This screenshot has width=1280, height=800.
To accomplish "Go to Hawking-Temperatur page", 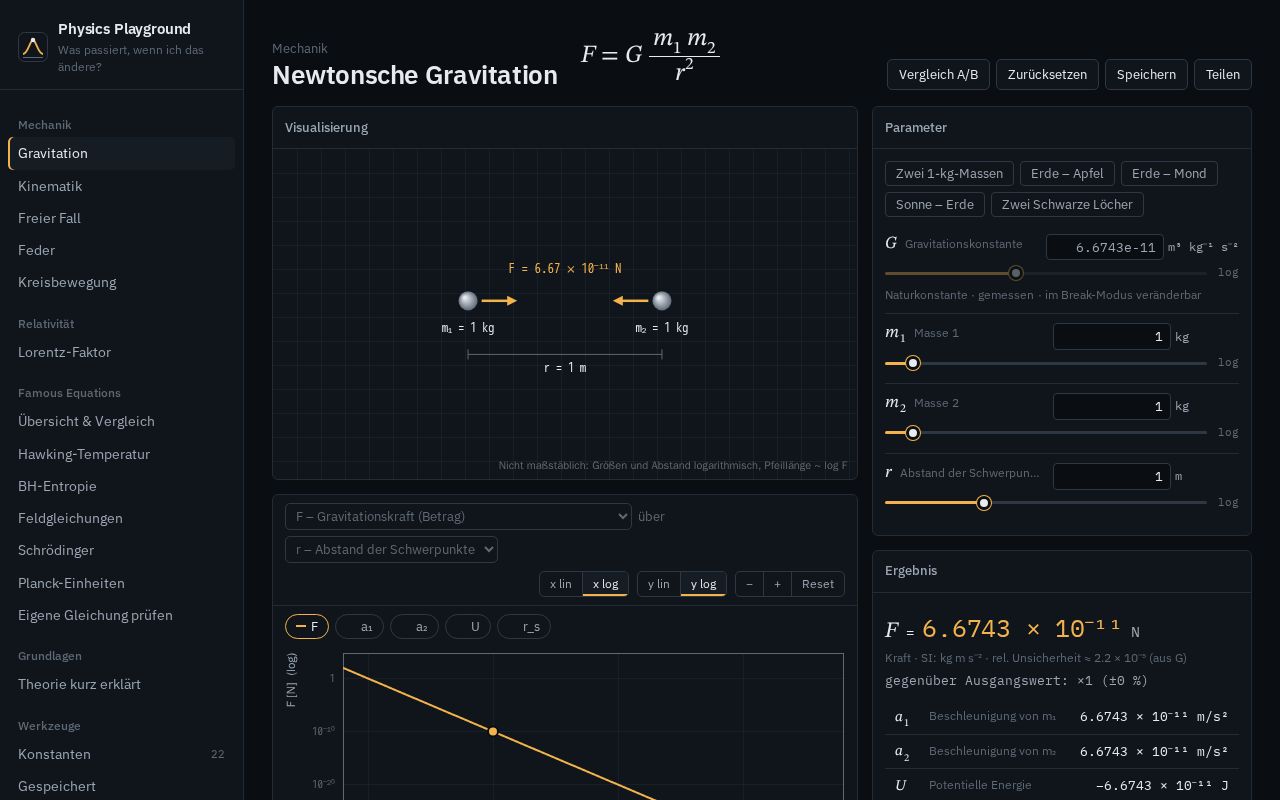I will point(122,454).
